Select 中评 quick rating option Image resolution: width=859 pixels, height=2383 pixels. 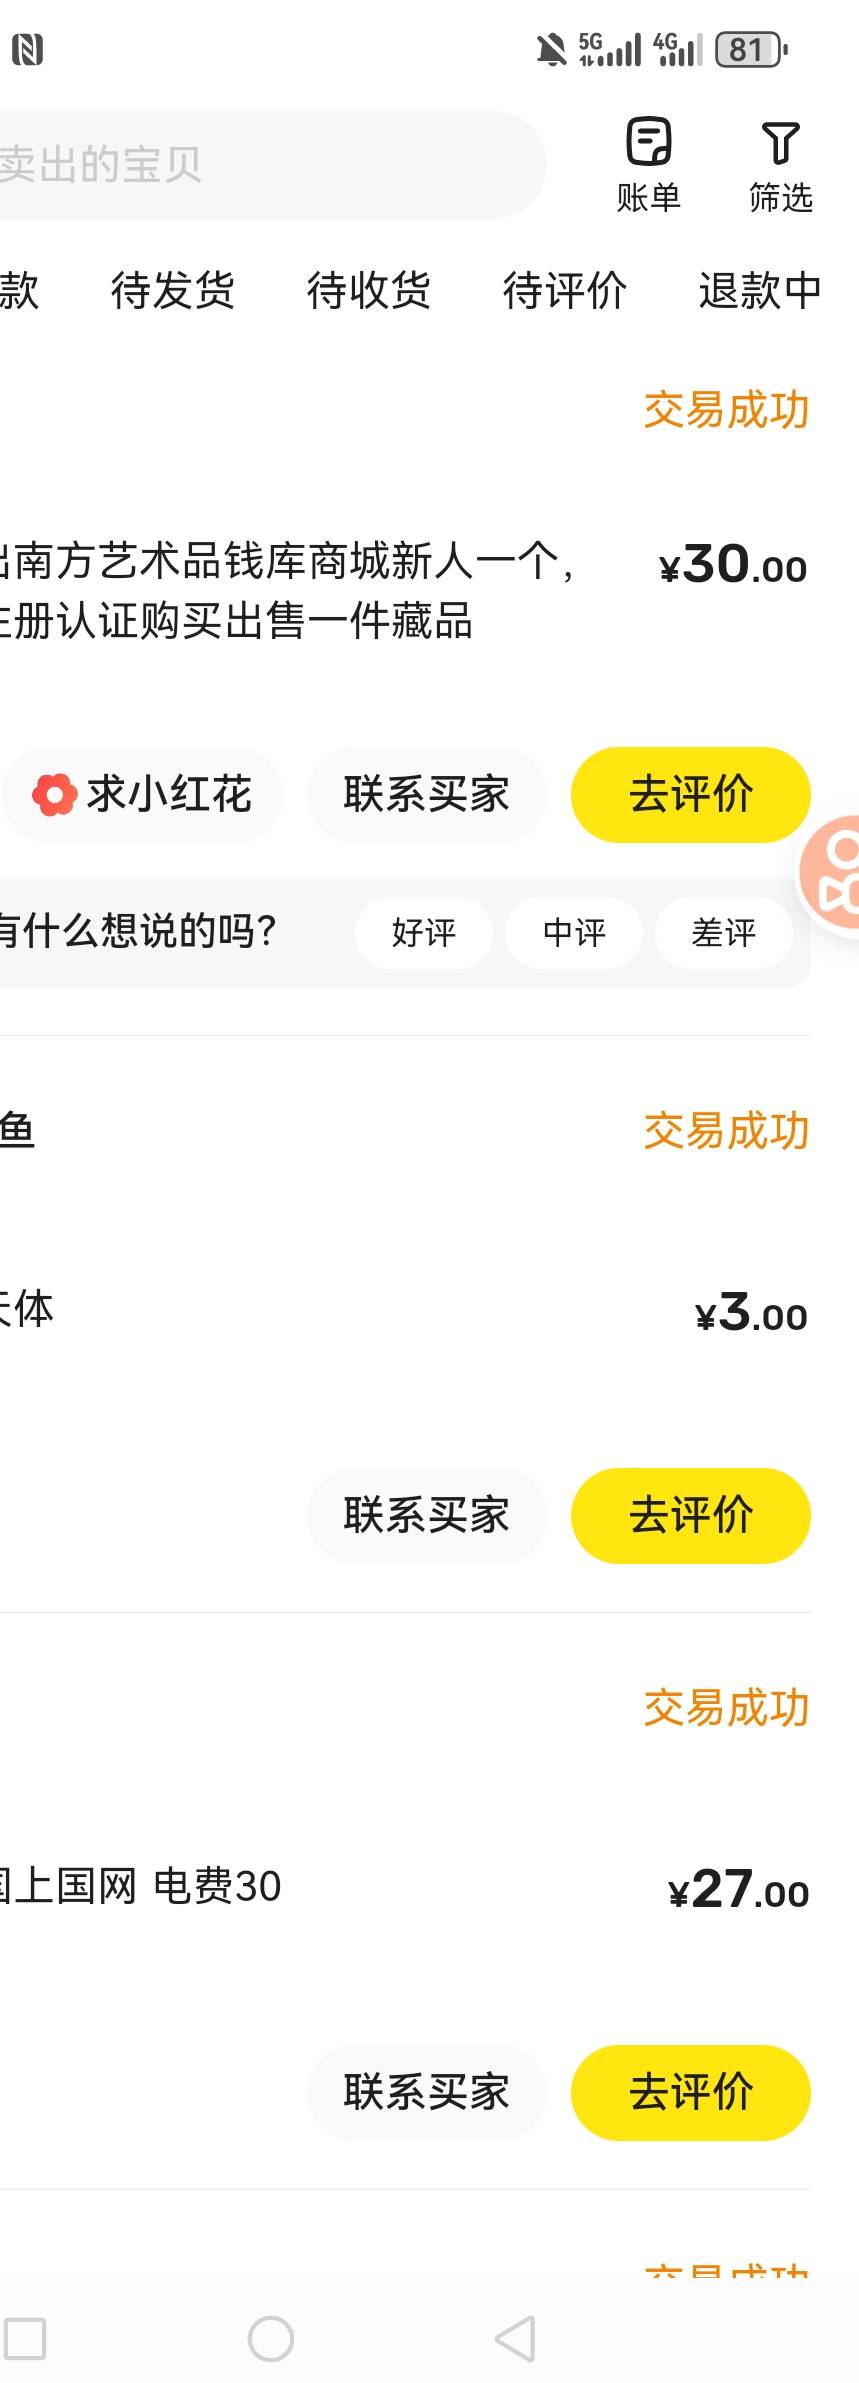573,933
